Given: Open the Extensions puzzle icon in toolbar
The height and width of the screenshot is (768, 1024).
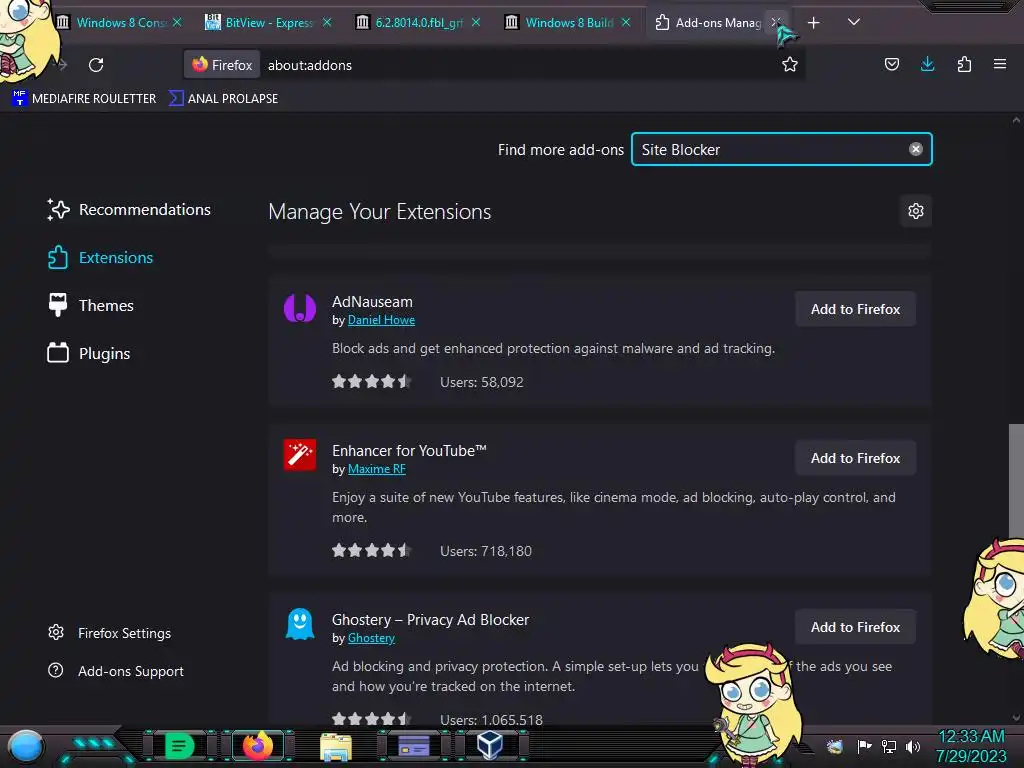Looking at the screenshot, I should tap(964, 64).
